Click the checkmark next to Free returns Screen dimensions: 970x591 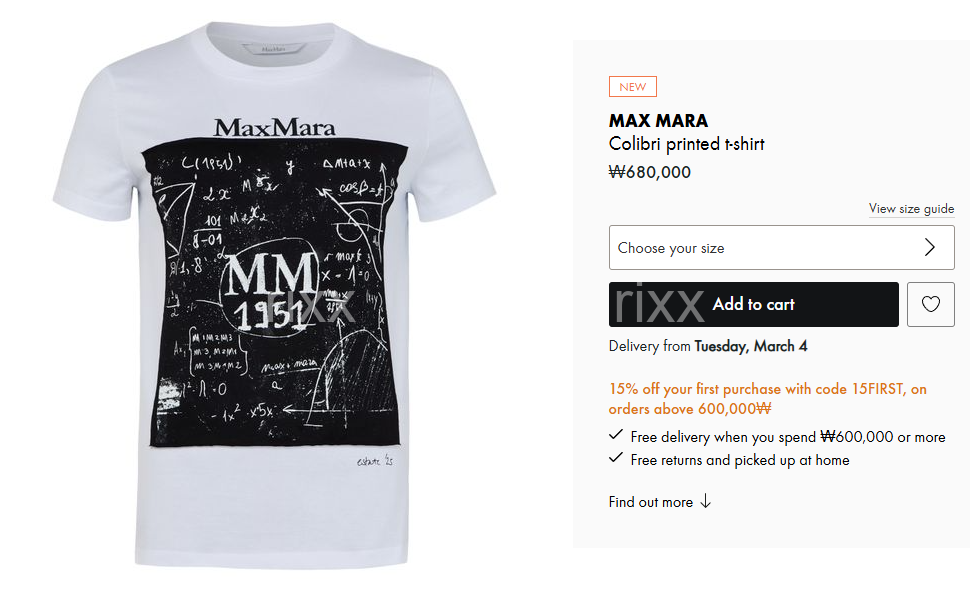pyautogui.click(x=616, y=458)
